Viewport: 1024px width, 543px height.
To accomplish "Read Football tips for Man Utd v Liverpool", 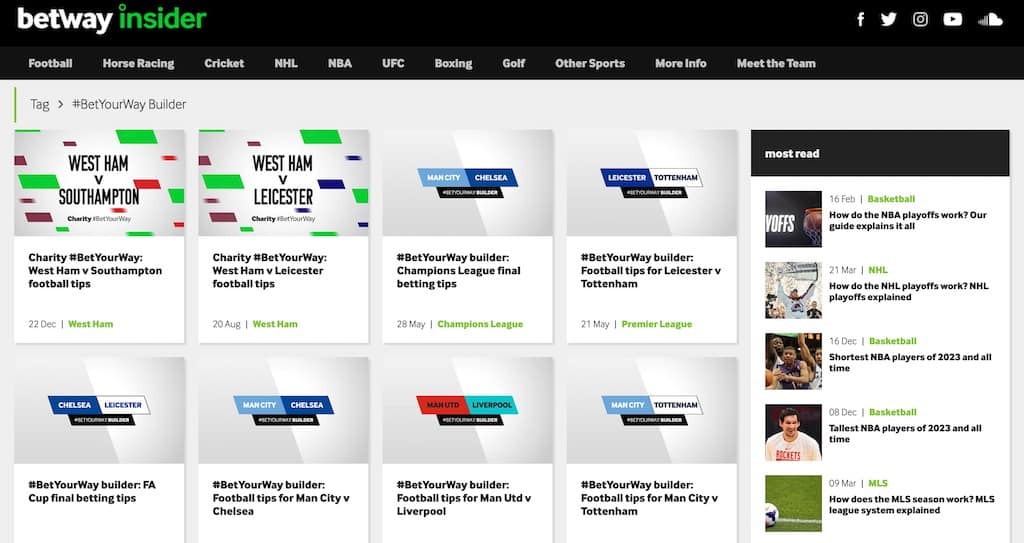I will tap(464, 498).
